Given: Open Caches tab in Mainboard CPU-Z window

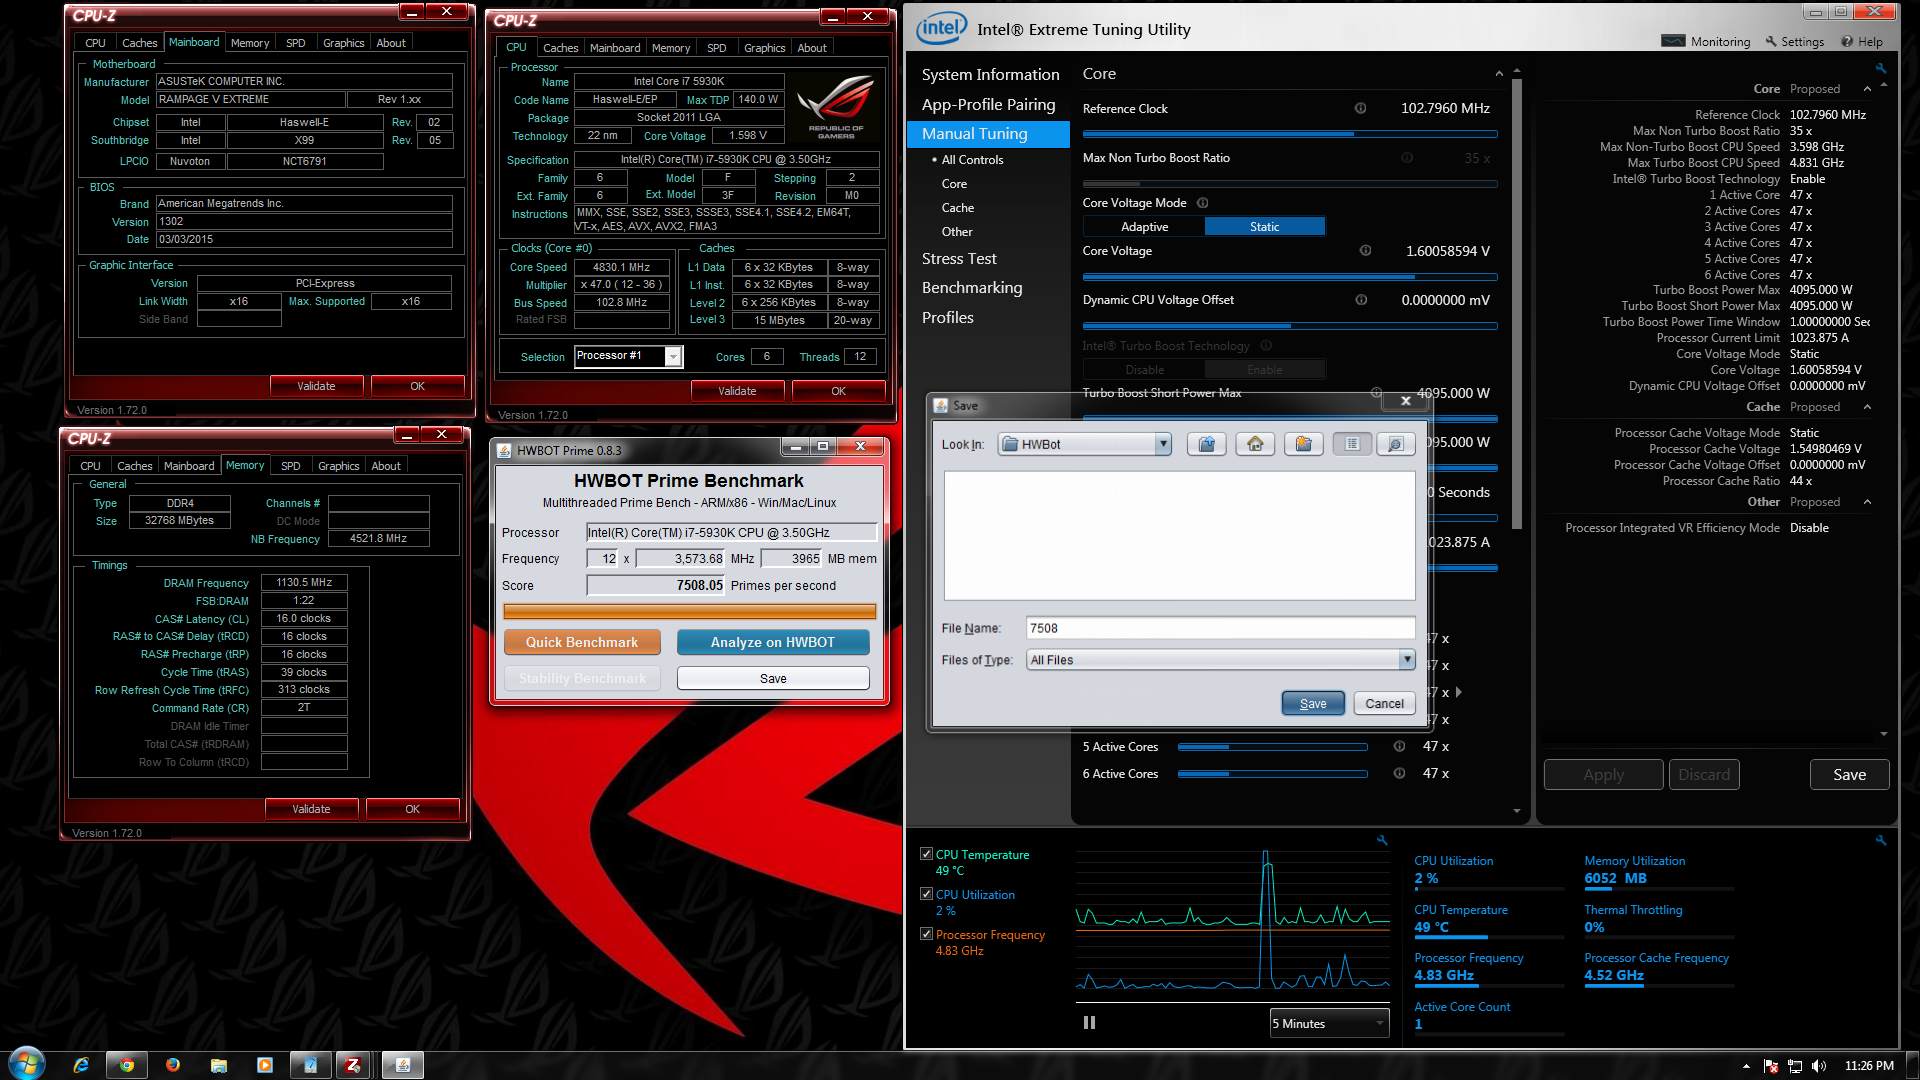Looking at the screenshot, I should coord(139,43).
